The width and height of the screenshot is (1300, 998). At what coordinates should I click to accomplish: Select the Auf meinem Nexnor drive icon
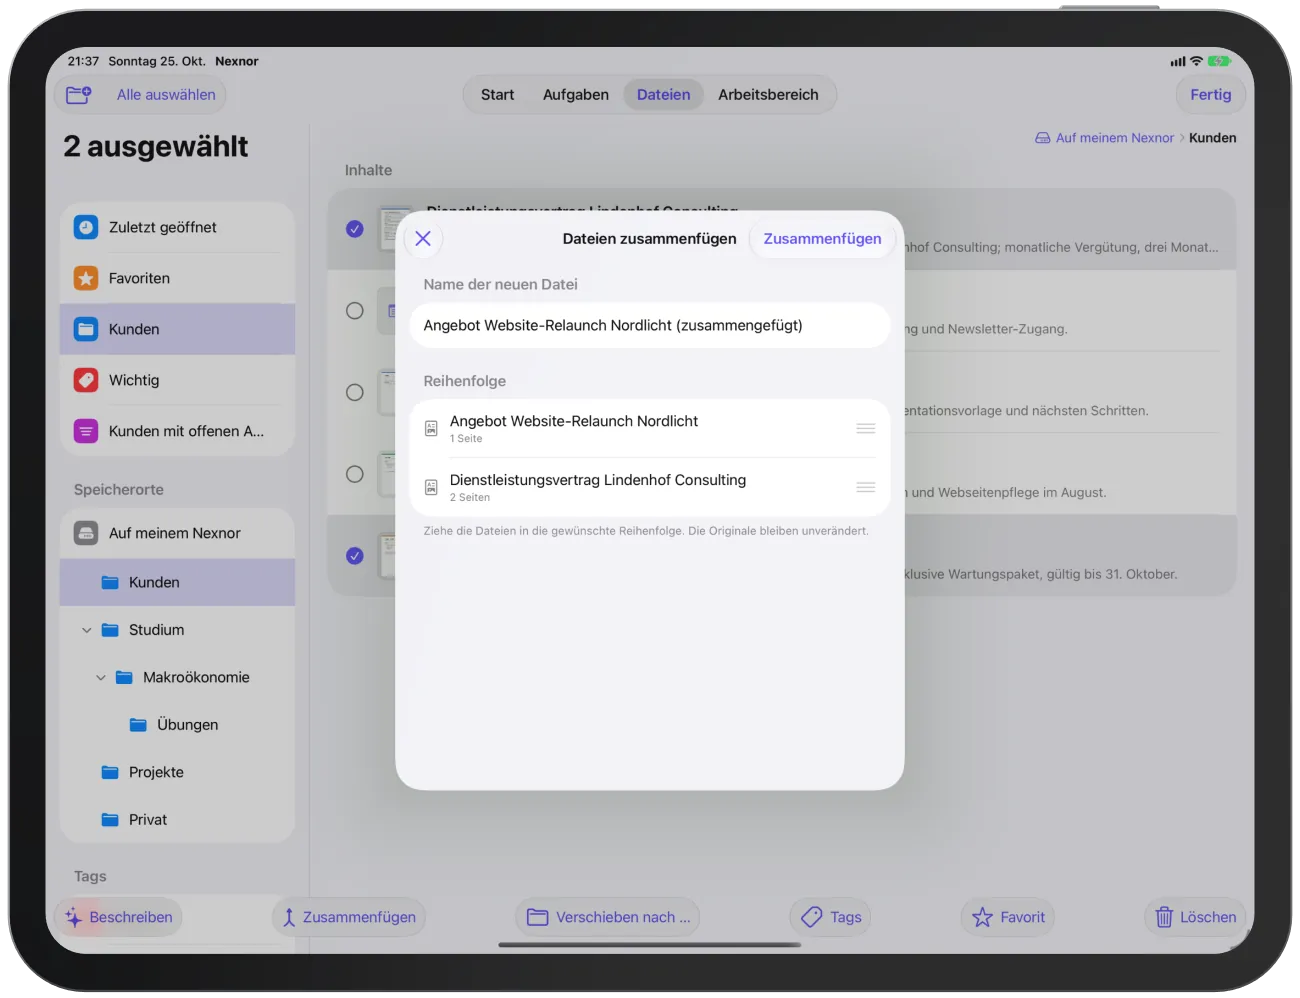(86, 533)
